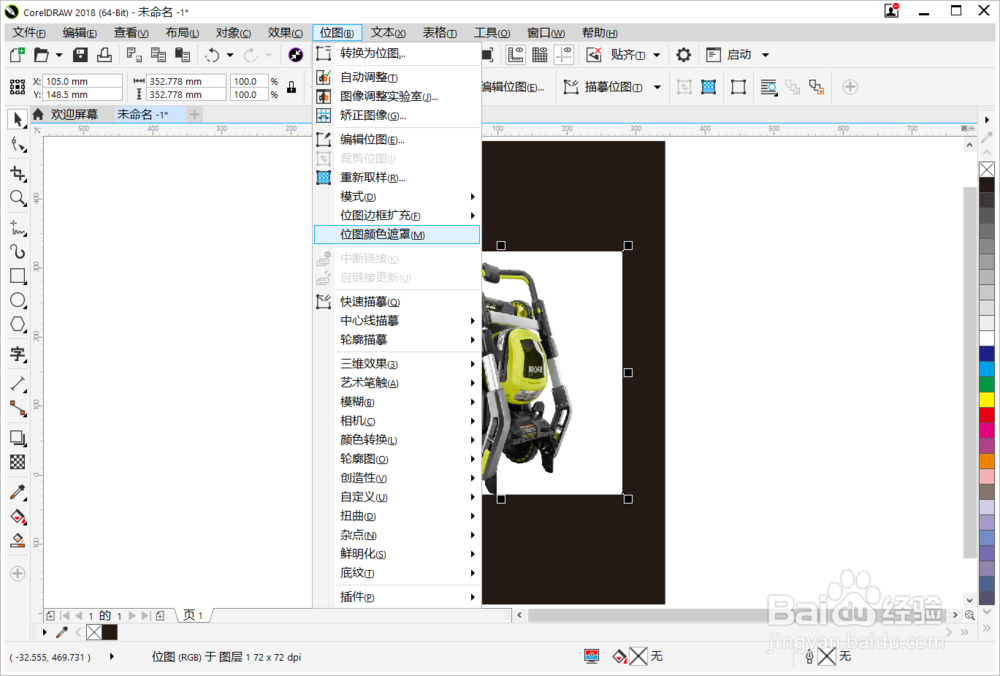
Task: Click the no-color X swatch in palette
Action: pos(987,169)
